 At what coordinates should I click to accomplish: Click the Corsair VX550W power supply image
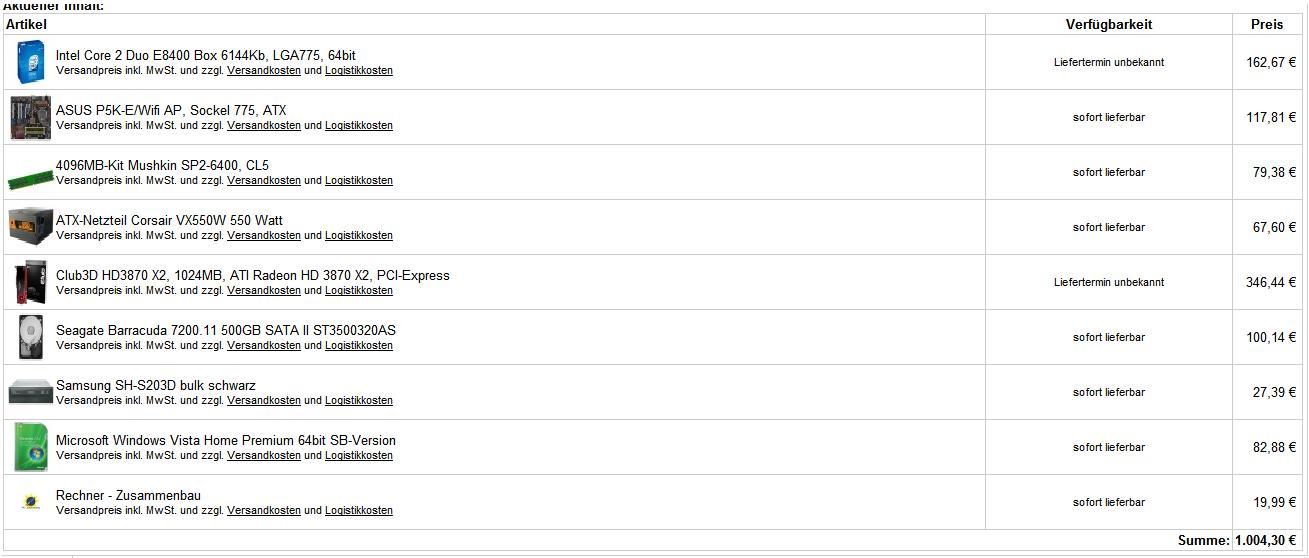(30, 226)
